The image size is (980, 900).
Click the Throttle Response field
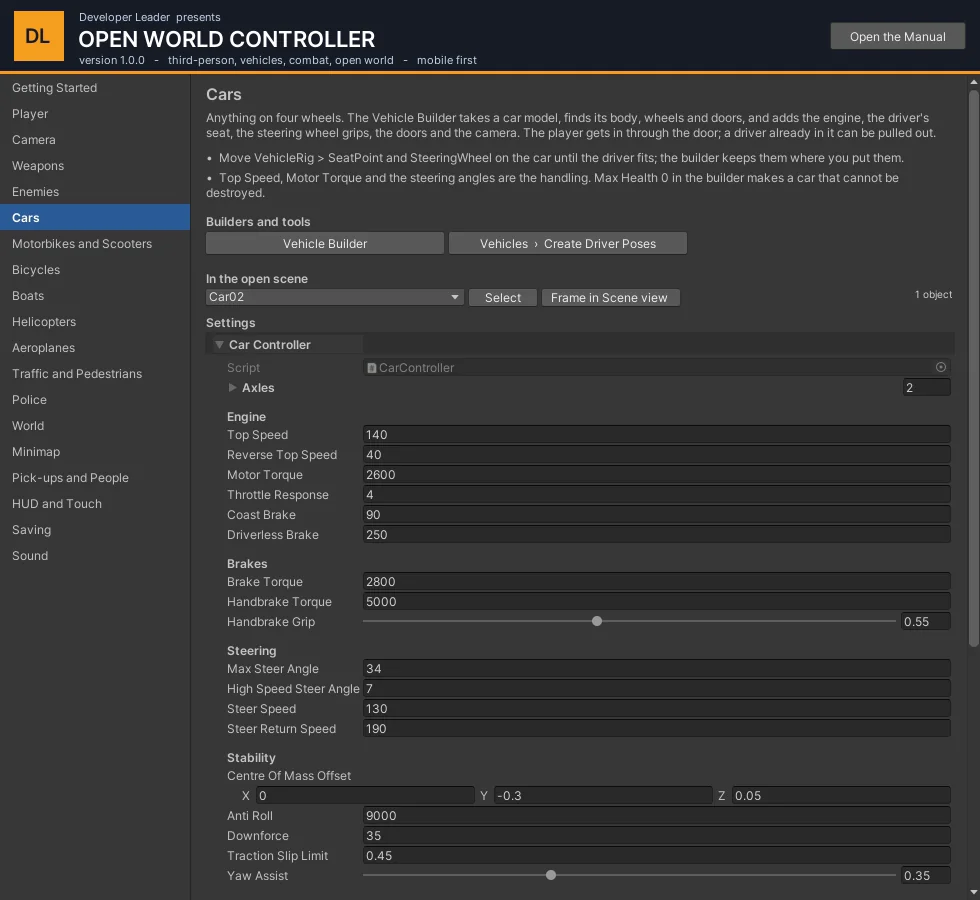656,494
